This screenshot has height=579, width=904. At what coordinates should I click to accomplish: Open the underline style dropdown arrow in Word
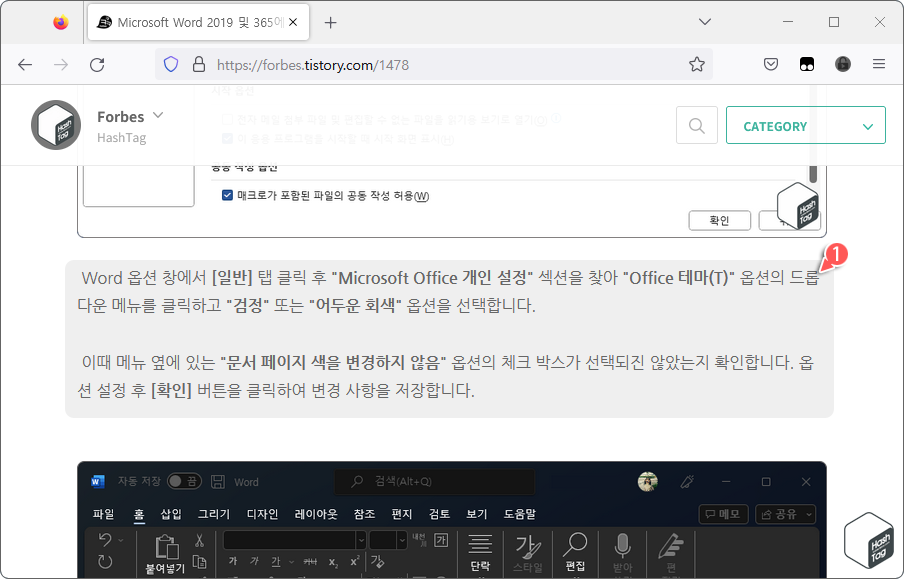tap(292, 562)
